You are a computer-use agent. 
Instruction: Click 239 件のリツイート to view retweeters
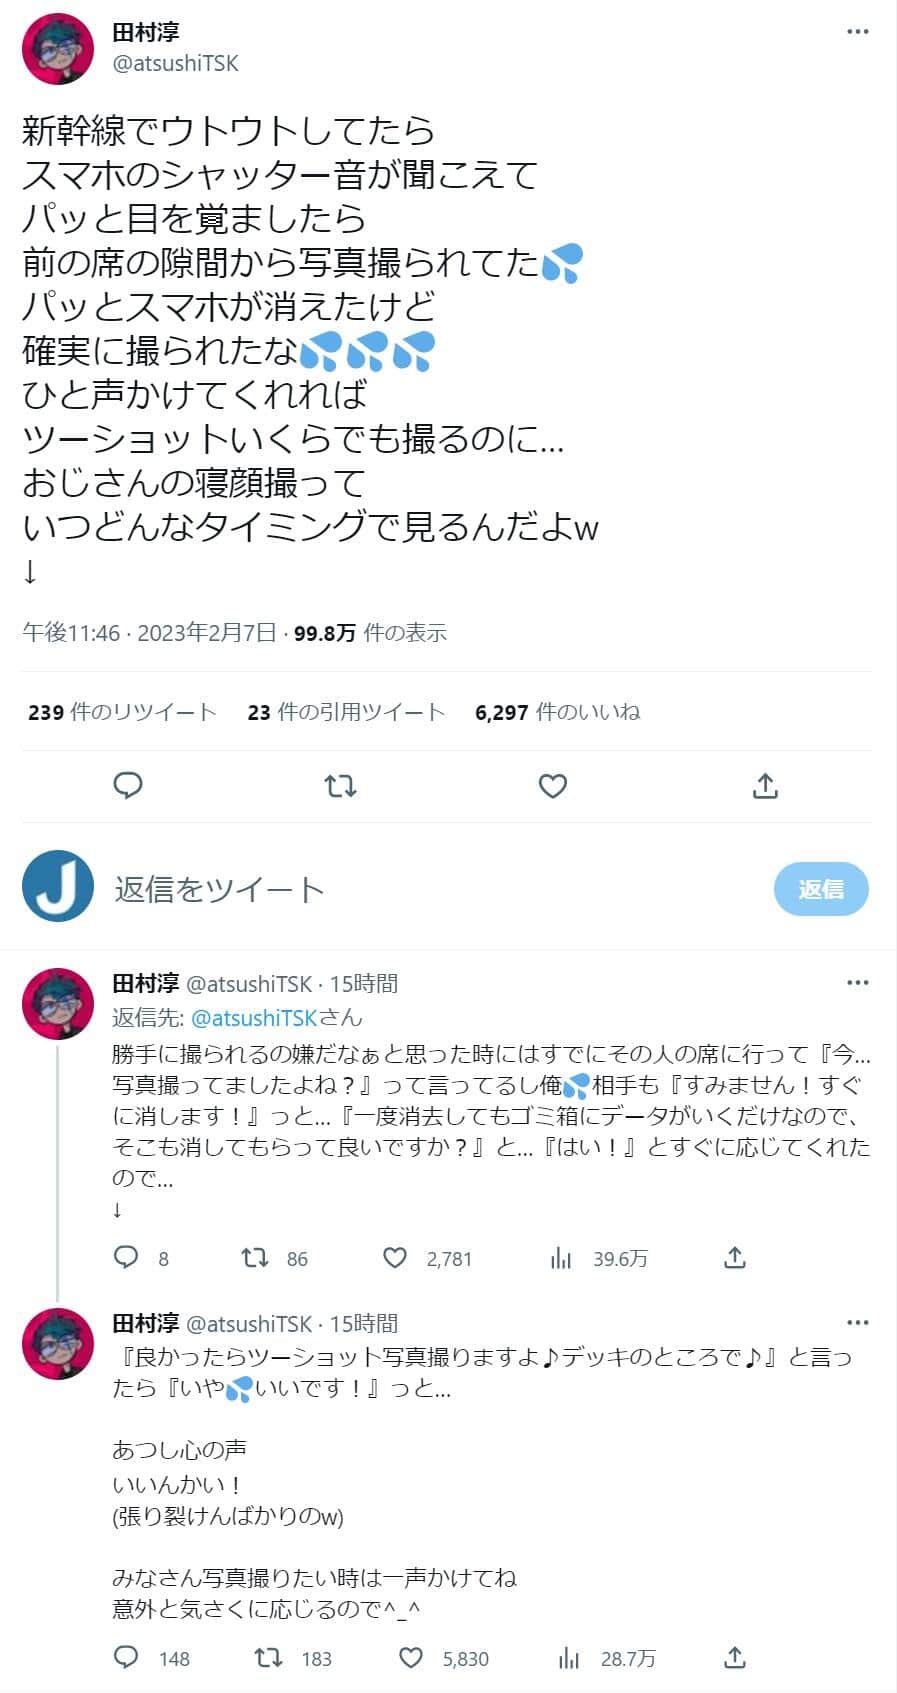120,712
